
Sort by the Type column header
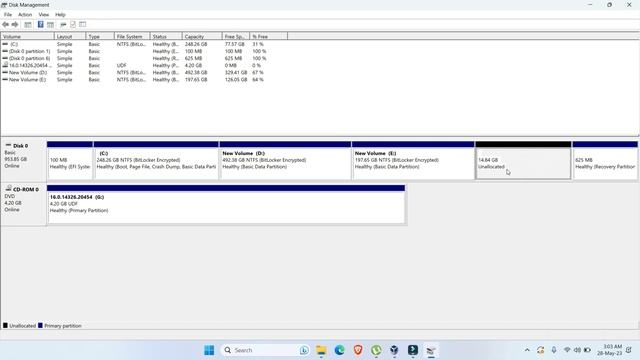[x=100, y=37]
